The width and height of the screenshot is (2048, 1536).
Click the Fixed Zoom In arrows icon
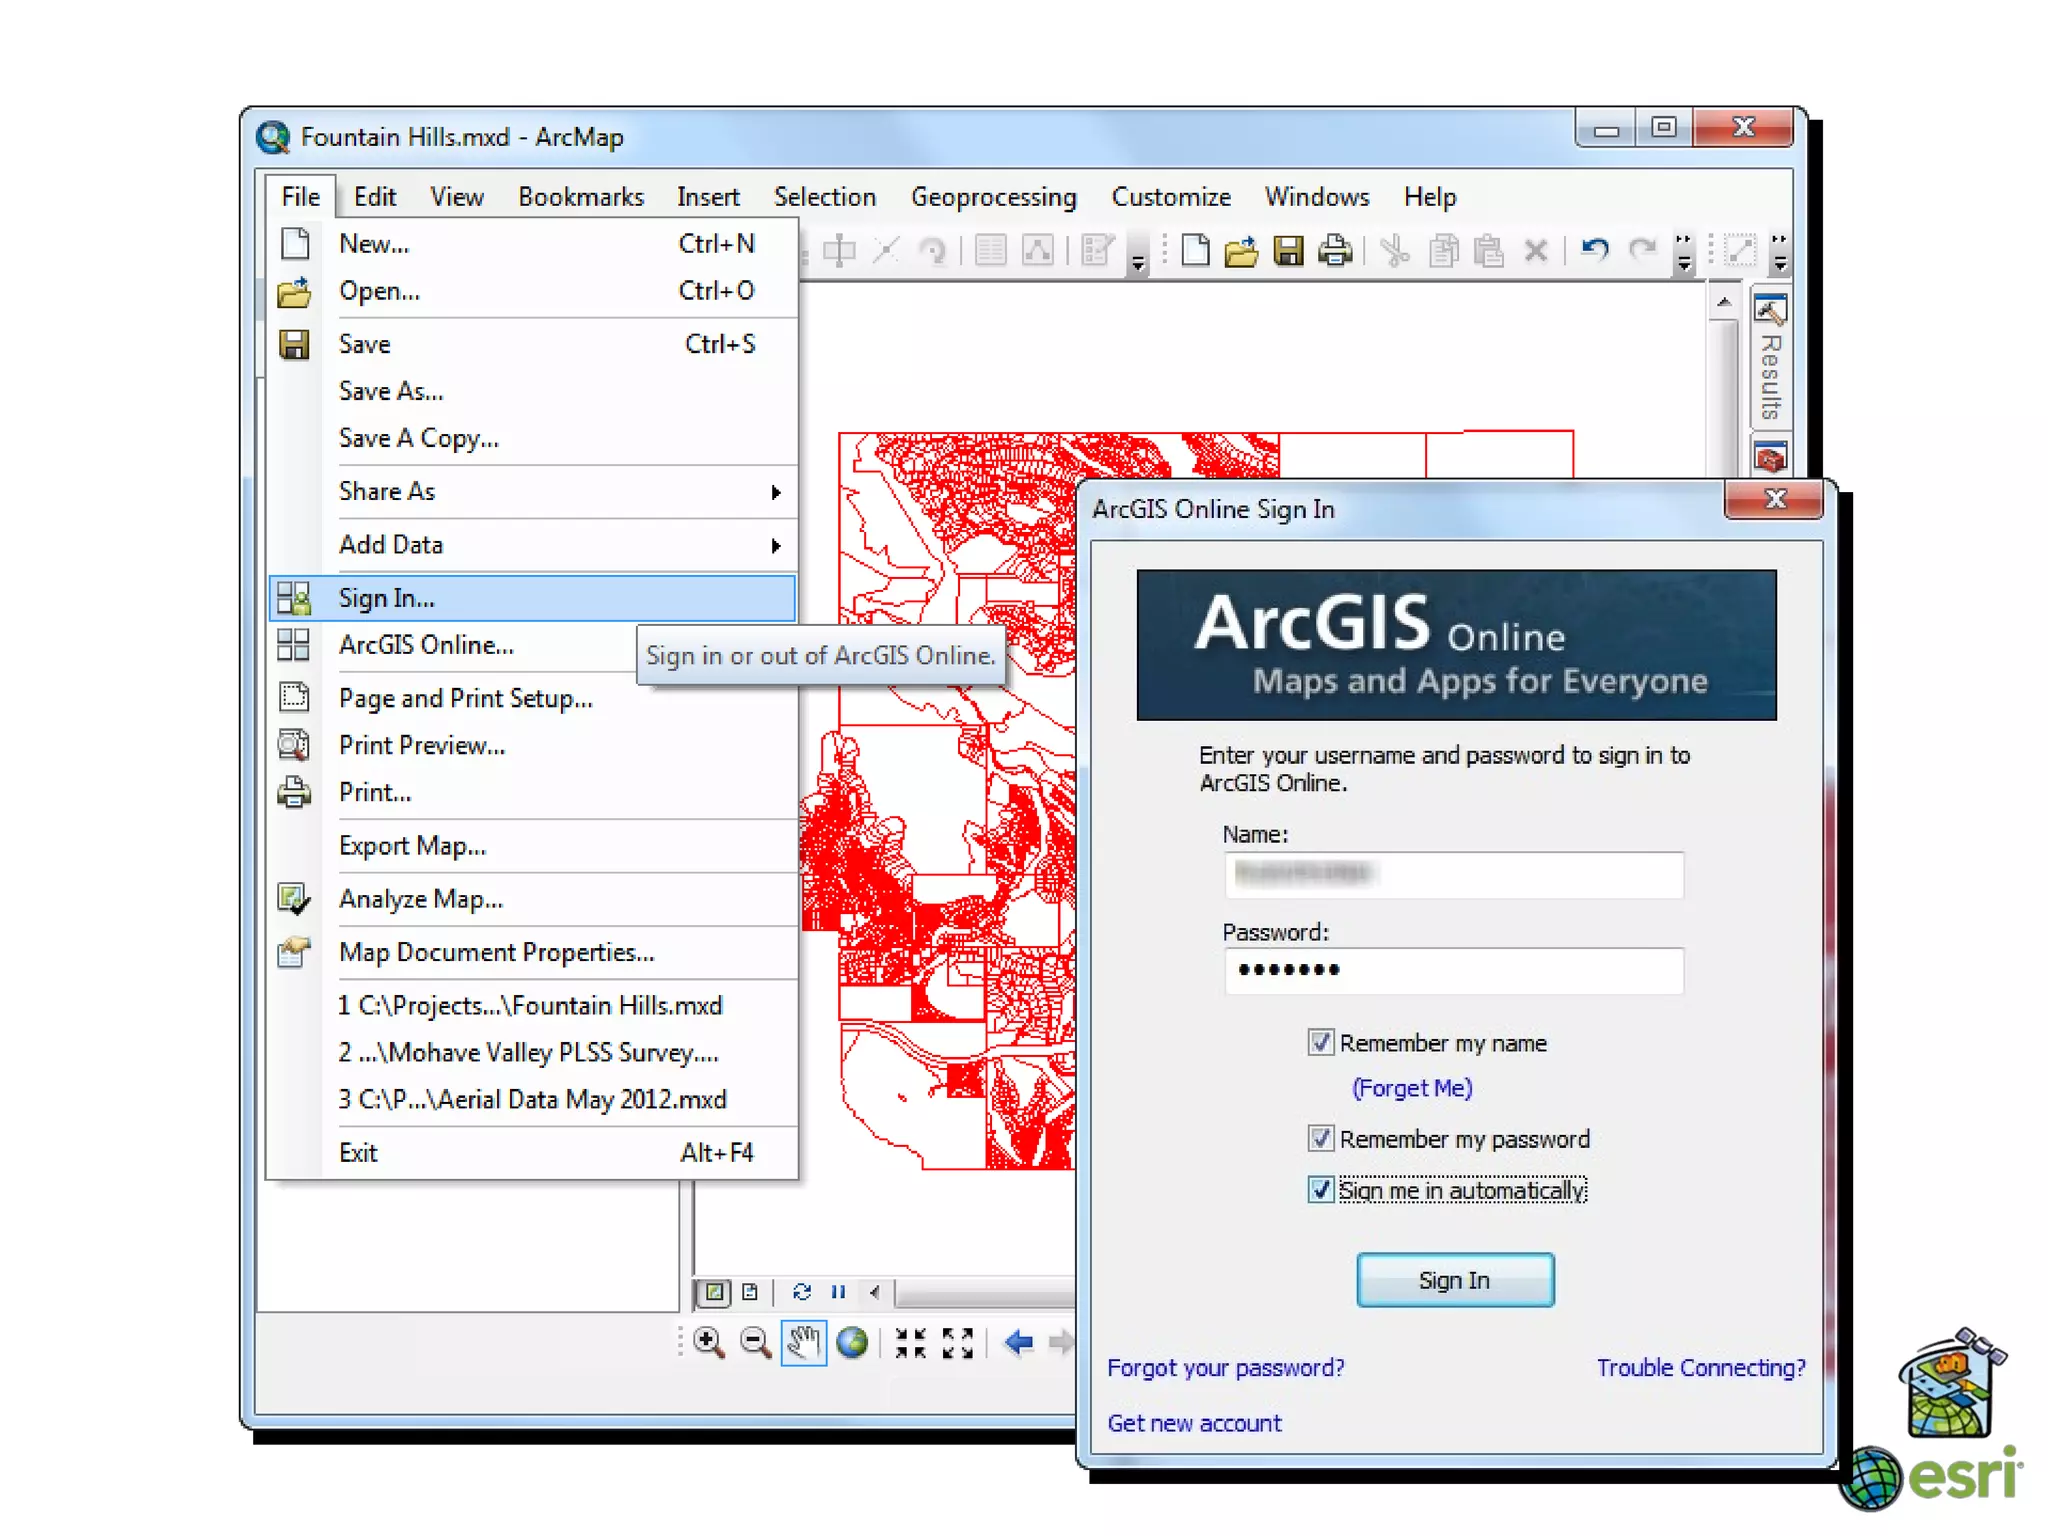click(x=910, y=1343)
